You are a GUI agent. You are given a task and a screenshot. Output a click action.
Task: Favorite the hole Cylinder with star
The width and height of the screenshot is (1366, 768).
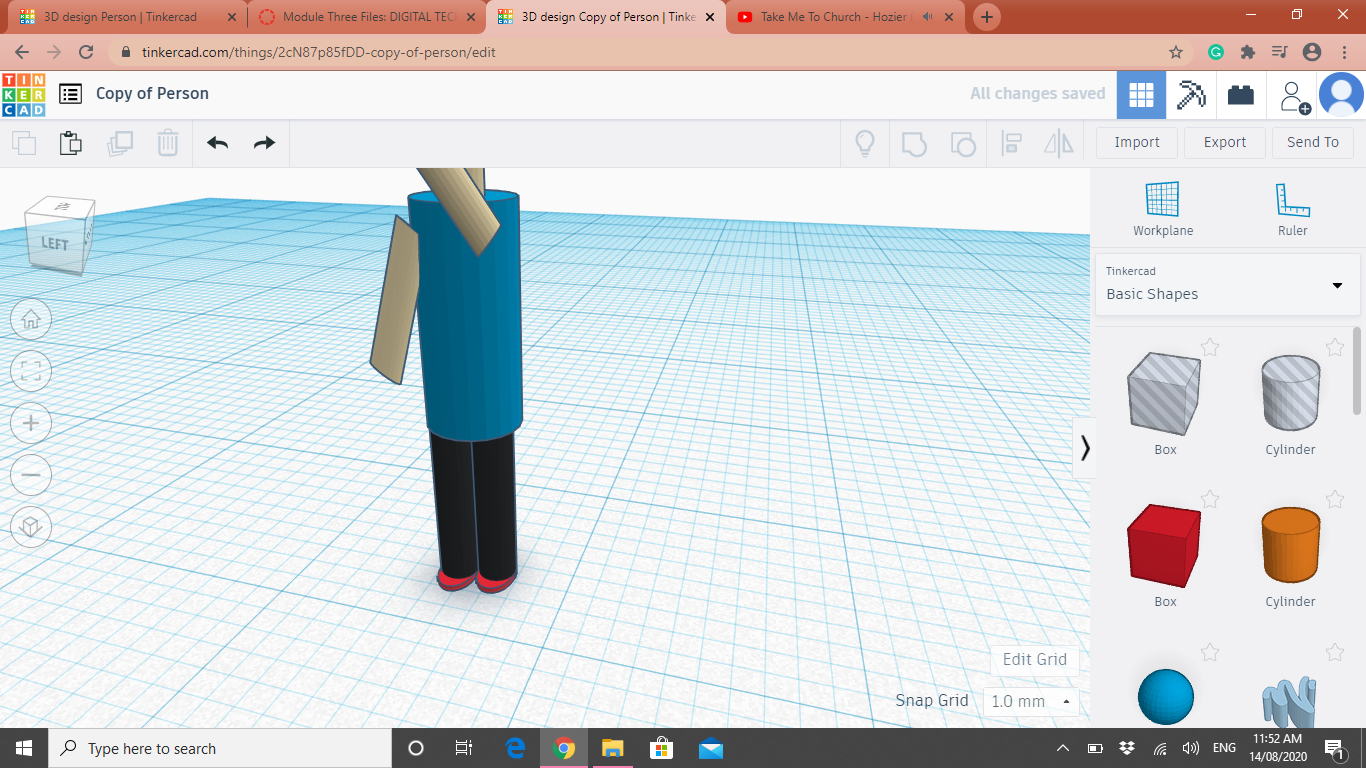[x=1335, y=347]
